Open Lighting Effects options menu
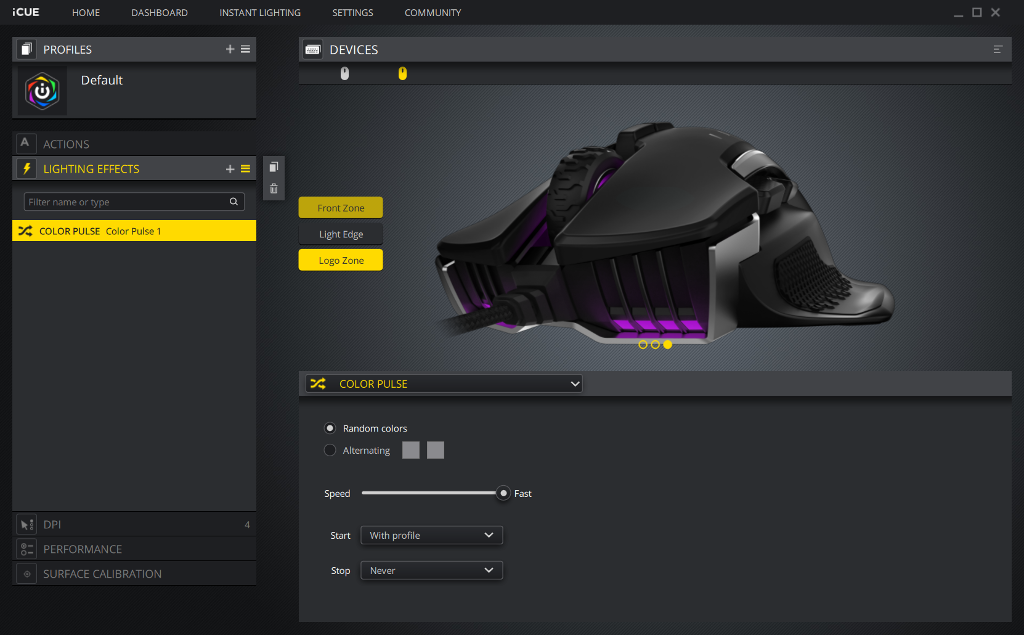The height and width of the screenshot is (635, 1024). pyautogui.click(x=246, y=169)
